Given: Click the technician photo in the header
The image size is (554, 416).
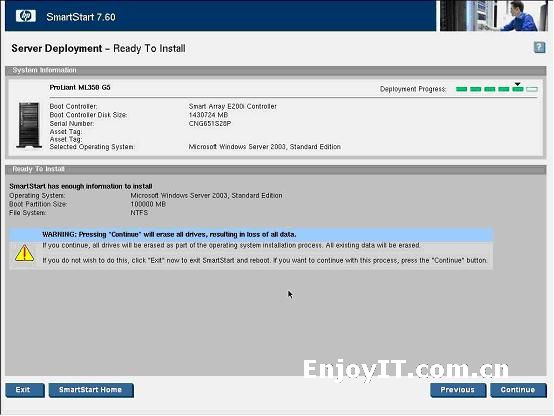Looking at the screenshot, I should (x=494, y=16).
